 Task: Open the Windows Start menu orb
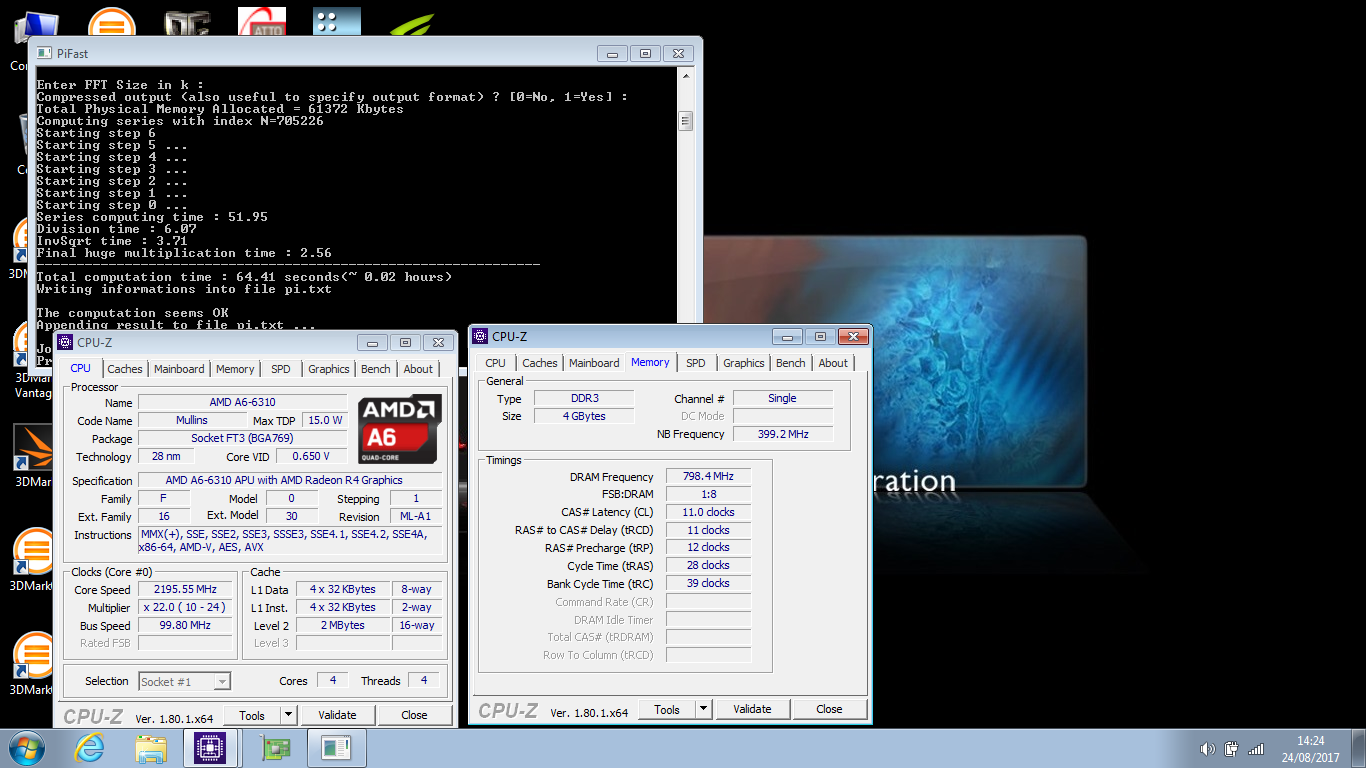click(x=26, y=747)
